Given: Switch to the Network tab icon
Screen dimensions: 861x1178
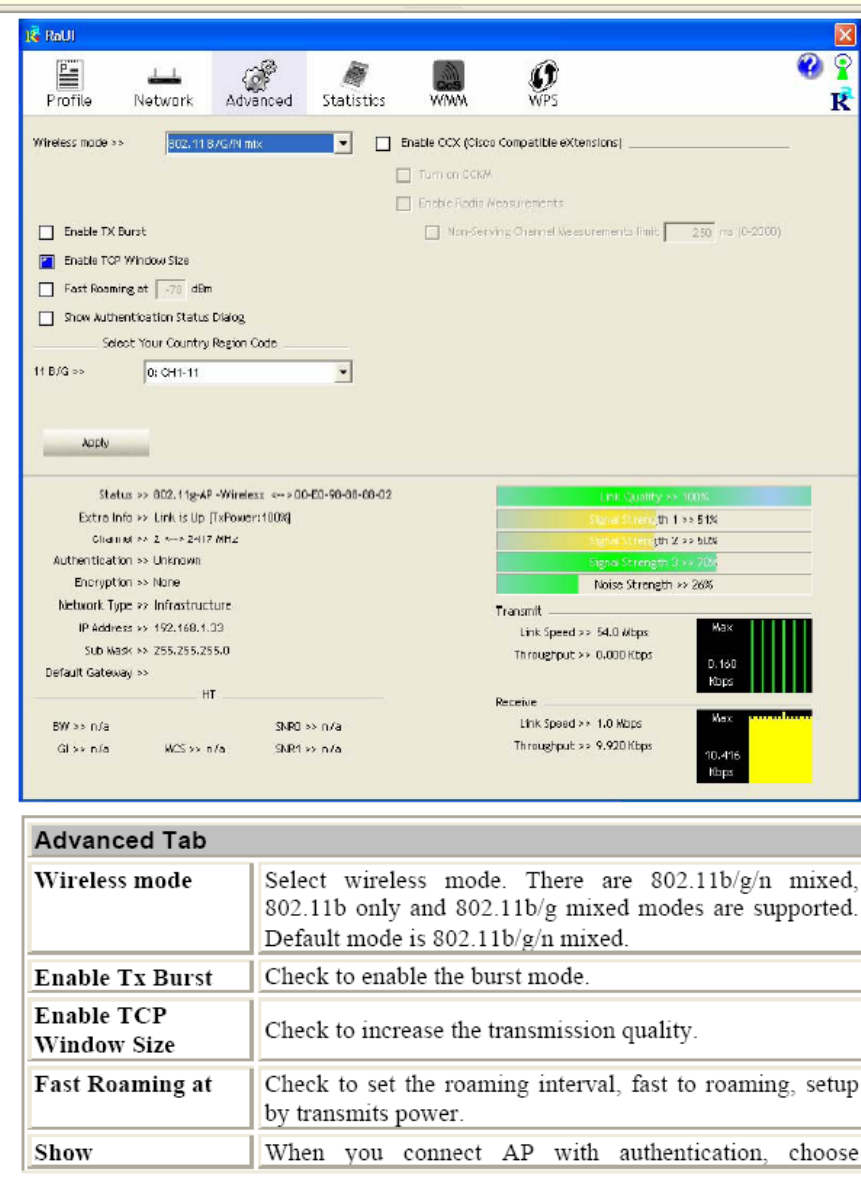Looking at the screenshot, I should (x=163, y=76).
